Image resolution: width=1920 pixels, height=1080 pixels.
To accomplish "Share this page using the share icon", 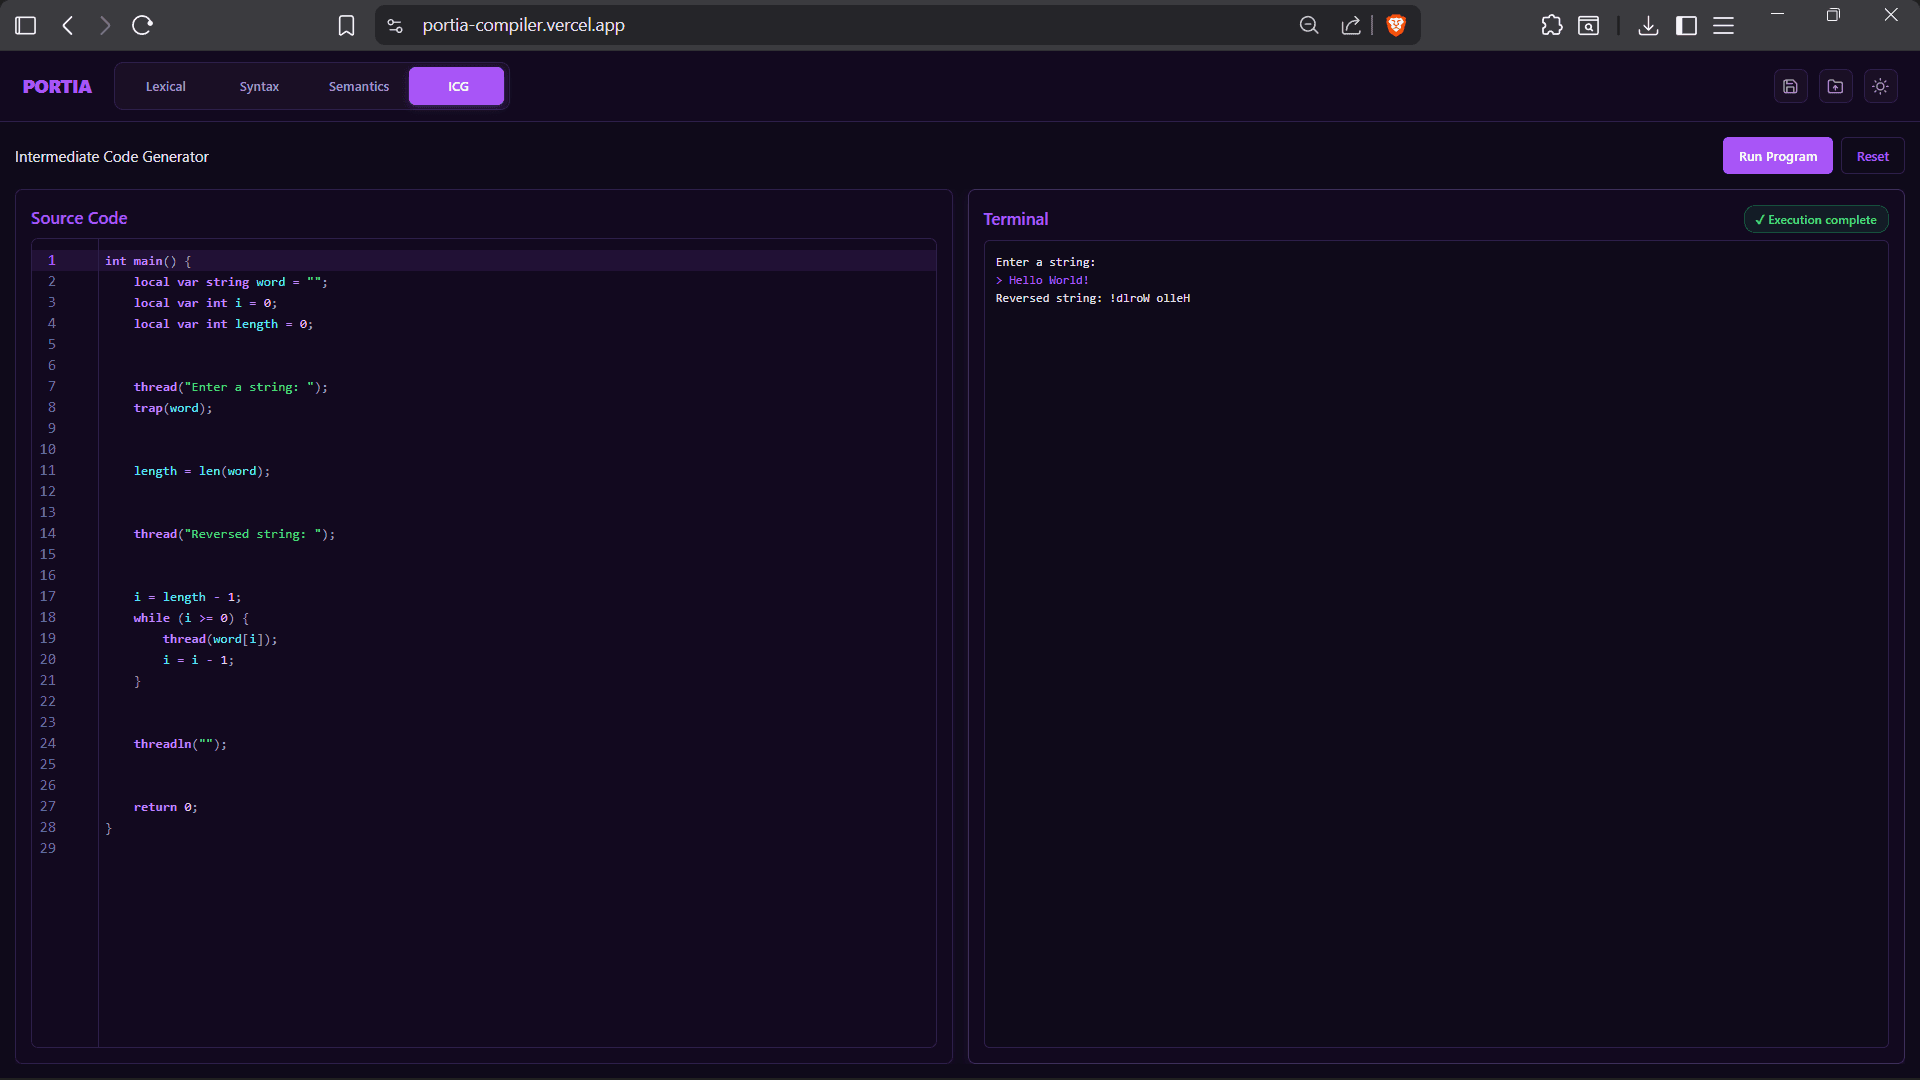I will click(1351, 25).
